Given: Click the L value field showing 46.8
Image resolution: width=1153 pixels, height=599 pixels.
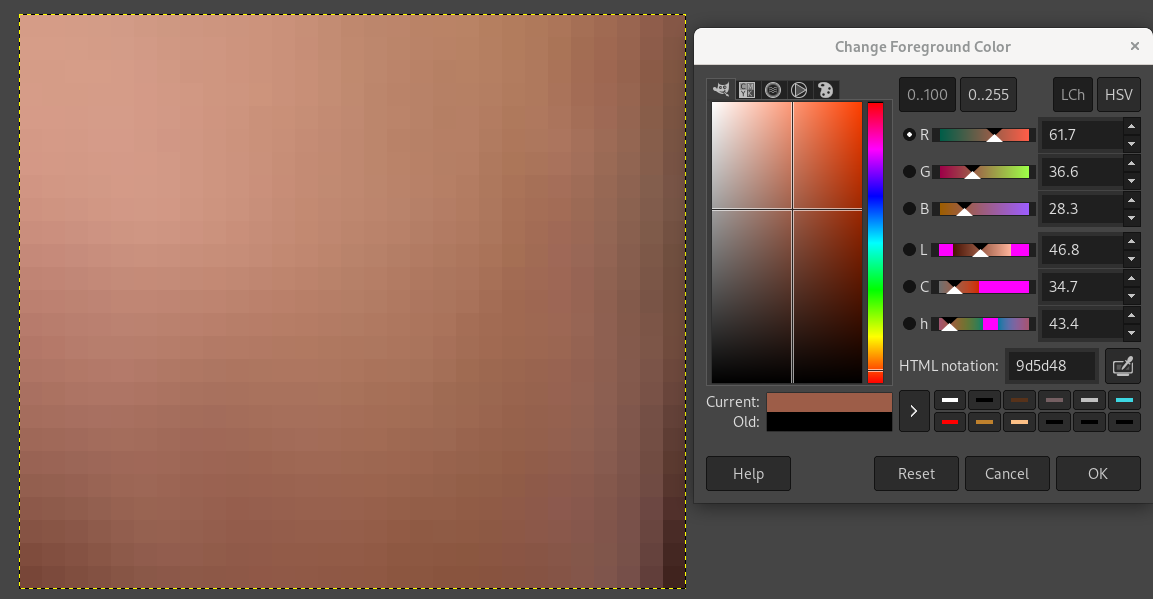Looking at the screenshot, I should coord(1081,250).
